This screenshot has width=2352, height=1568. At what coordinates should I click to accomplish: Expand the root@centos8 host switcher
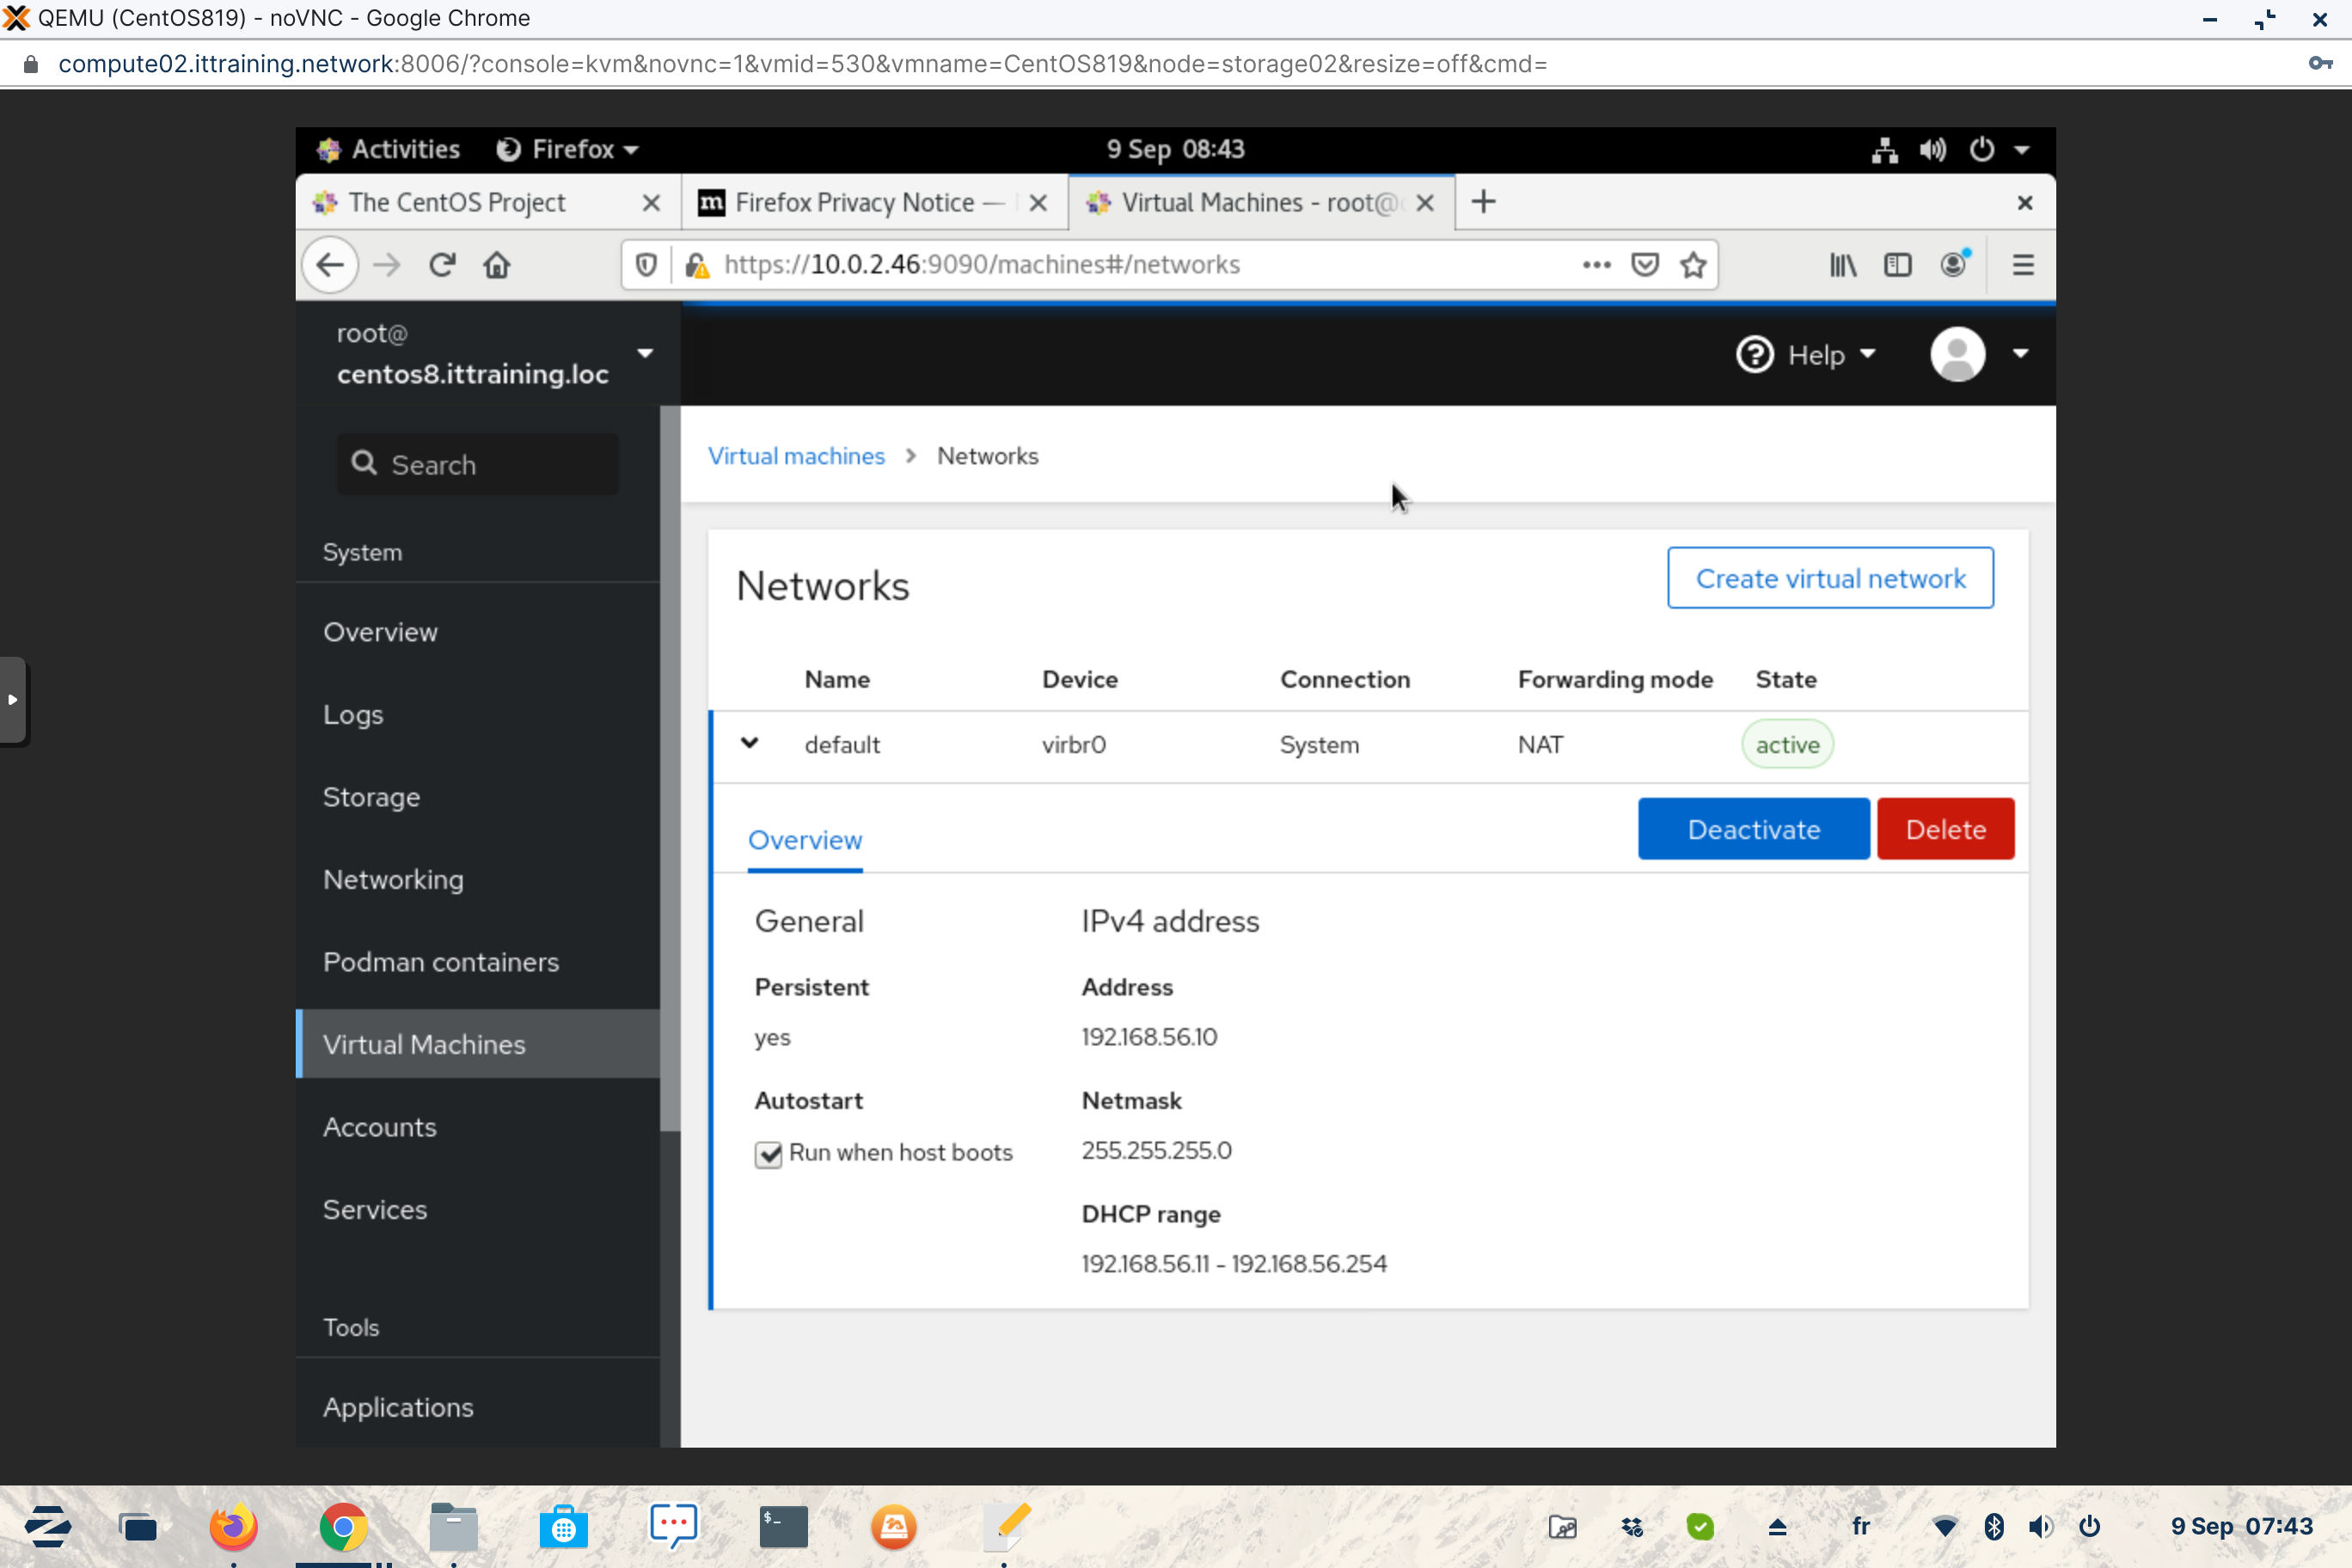click(x=644, y=353)
